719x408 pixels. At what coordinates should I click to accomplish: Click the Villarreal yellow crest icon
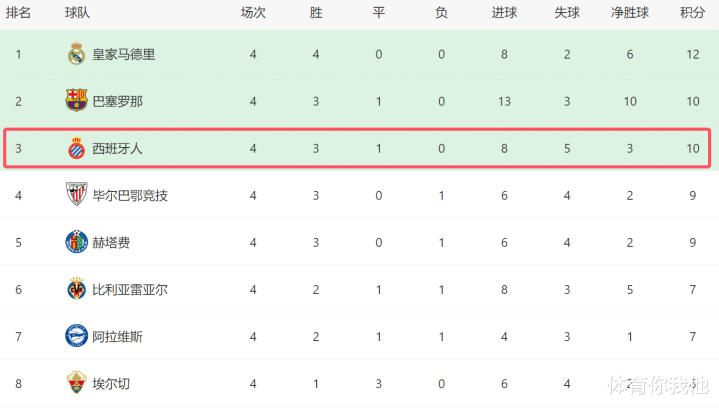click(76, 289)
